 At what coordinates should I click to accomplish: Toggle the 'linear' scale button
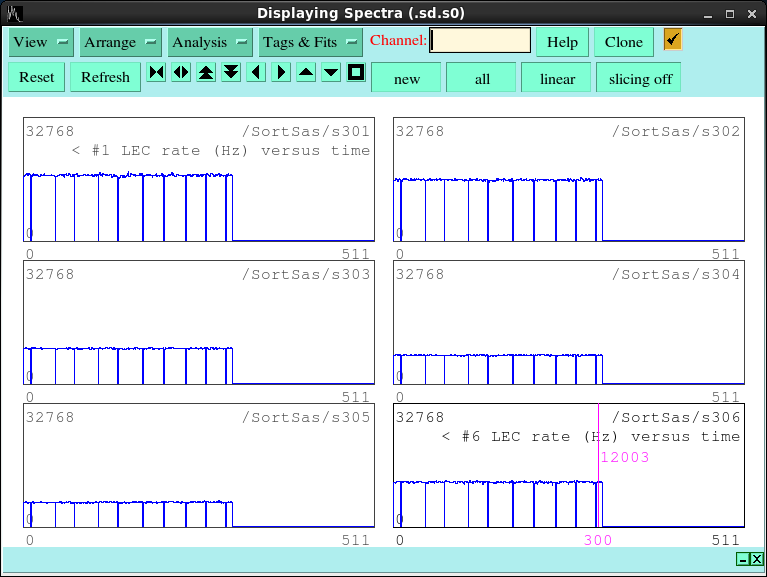(557, 78)
